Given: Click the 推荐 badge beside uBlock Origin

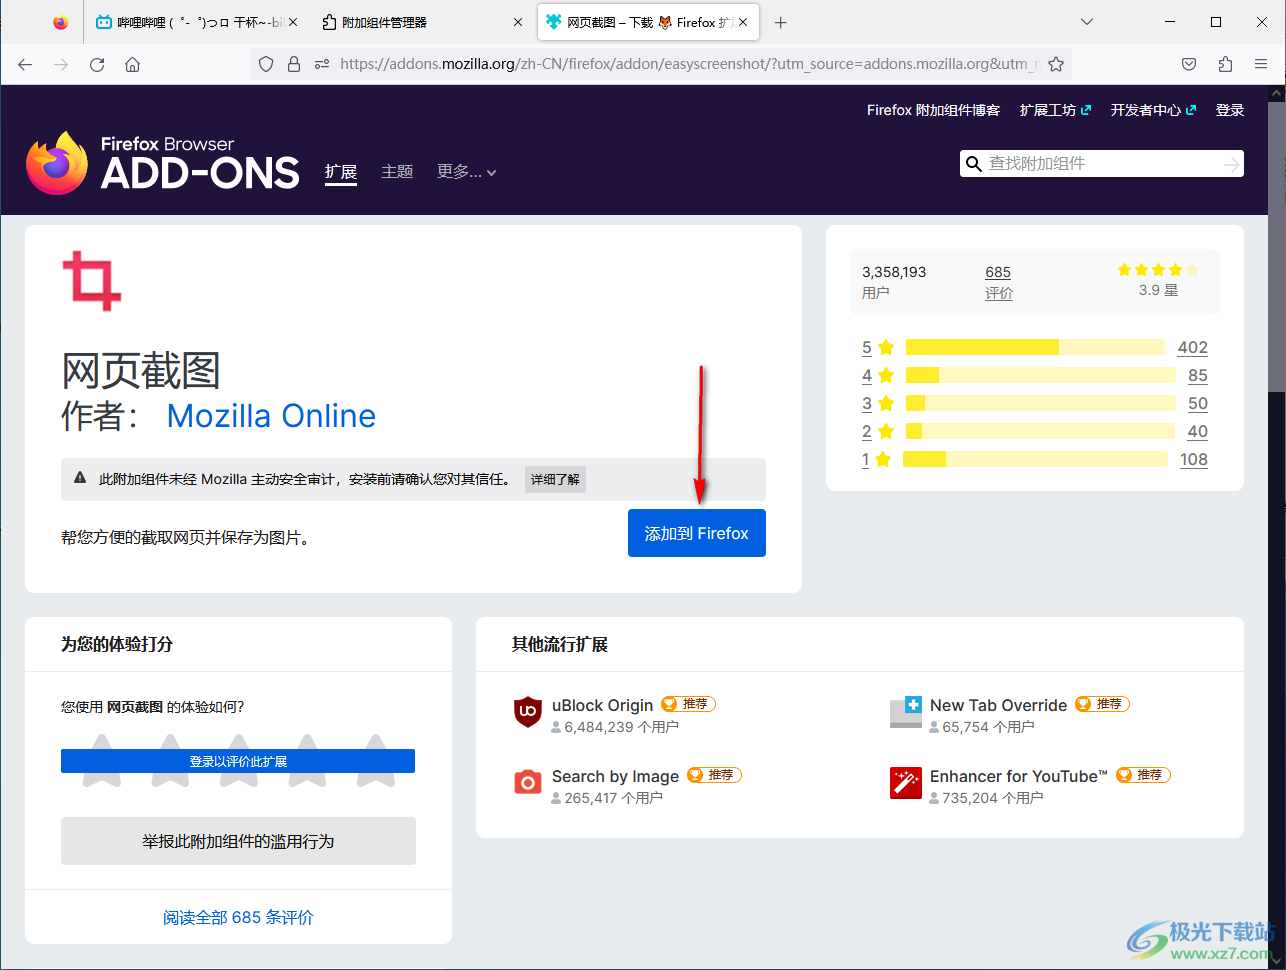Looking at the screenshot, I should pos(688,704).
